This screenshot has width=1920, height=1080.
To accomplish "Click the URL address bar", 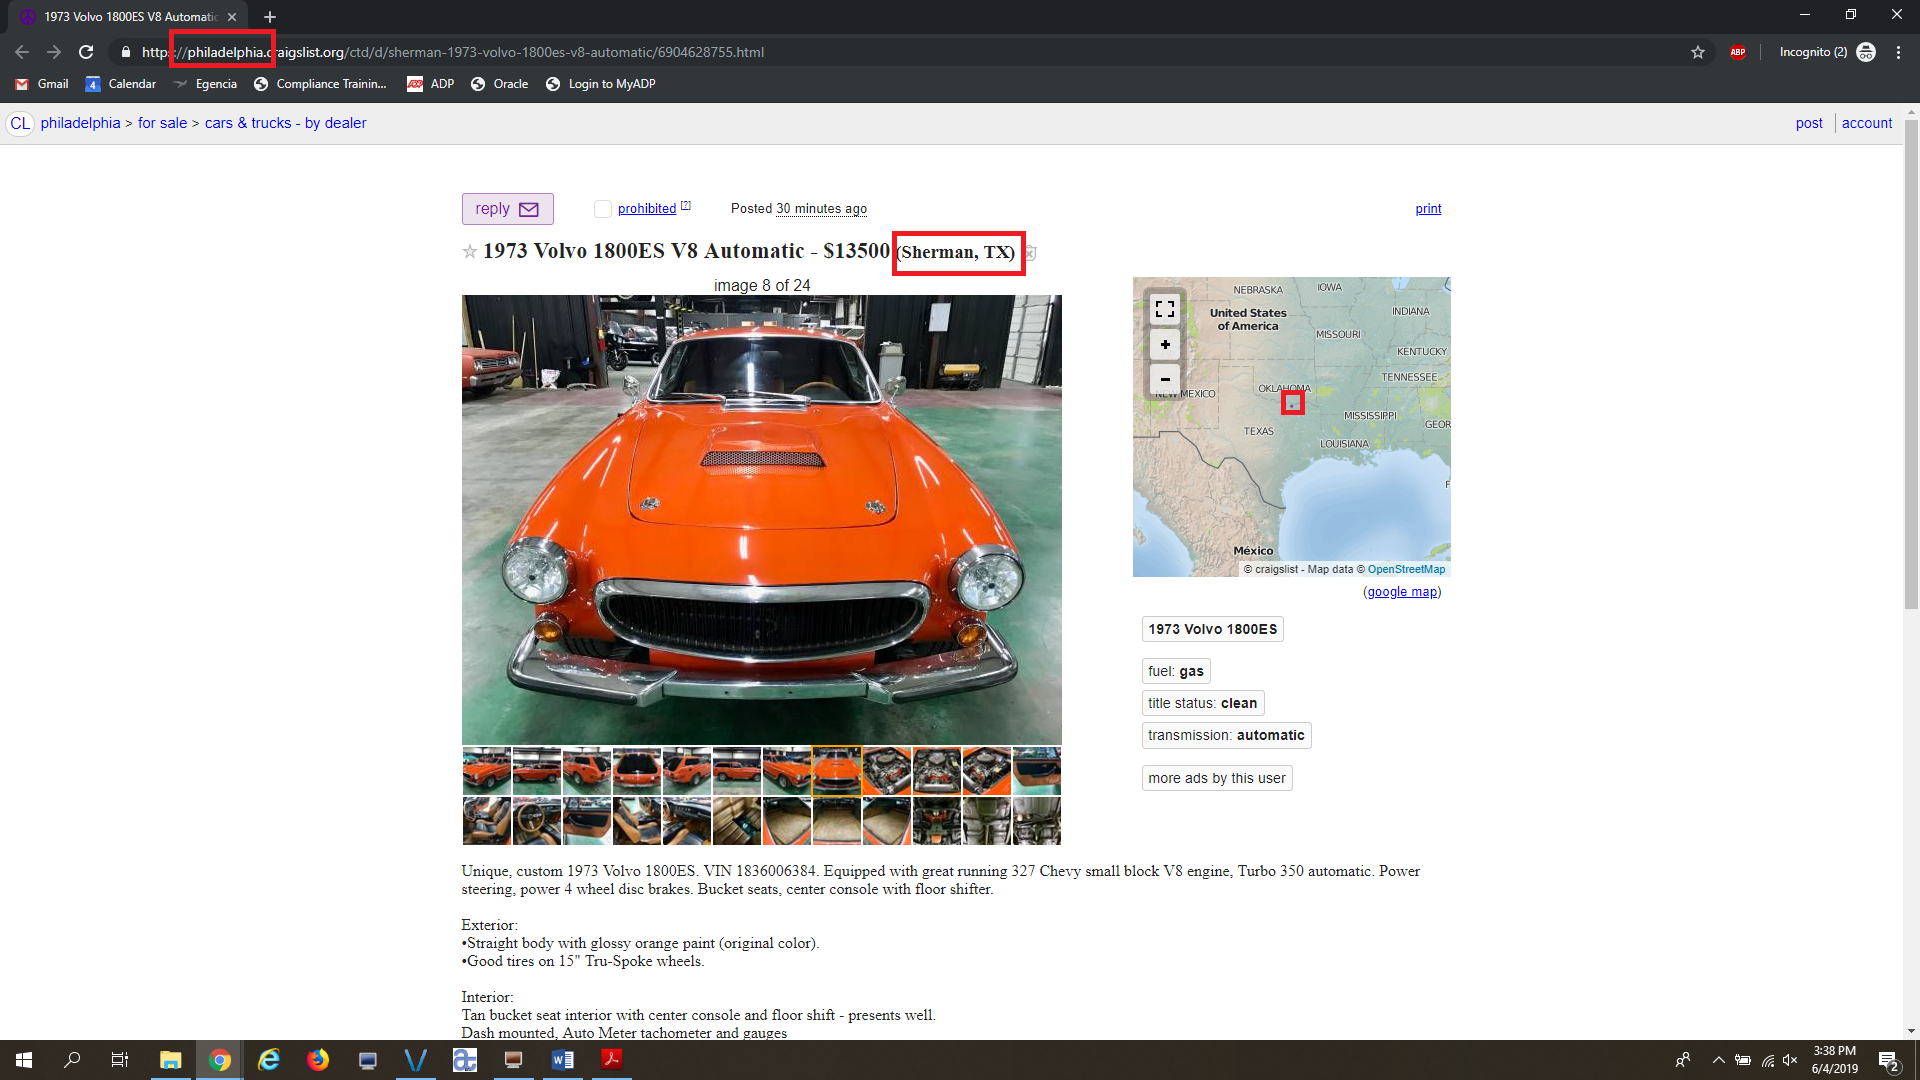I will coord(900,52).
